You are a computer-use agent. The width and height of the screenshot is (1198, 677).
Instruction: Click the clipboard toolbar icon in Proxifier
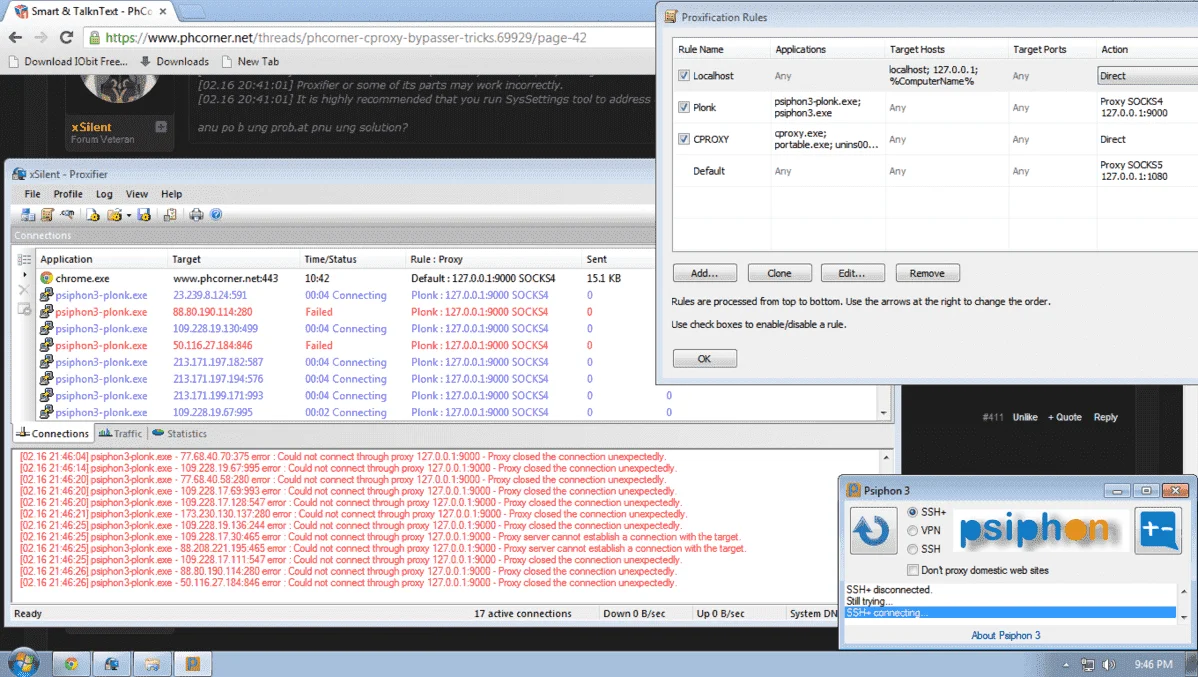pyautogui.click(x=170, y=215)
